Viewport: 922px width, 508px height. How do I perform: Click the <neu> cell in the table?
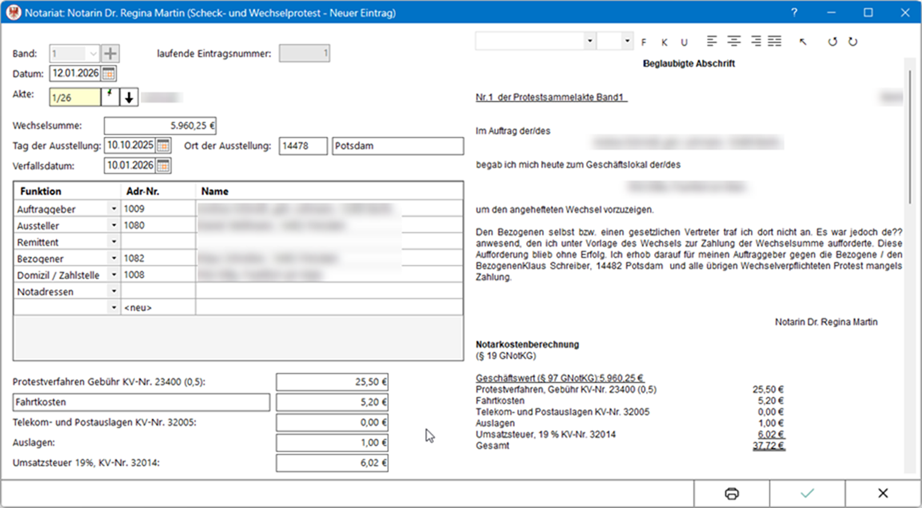(x=158, y=308)
